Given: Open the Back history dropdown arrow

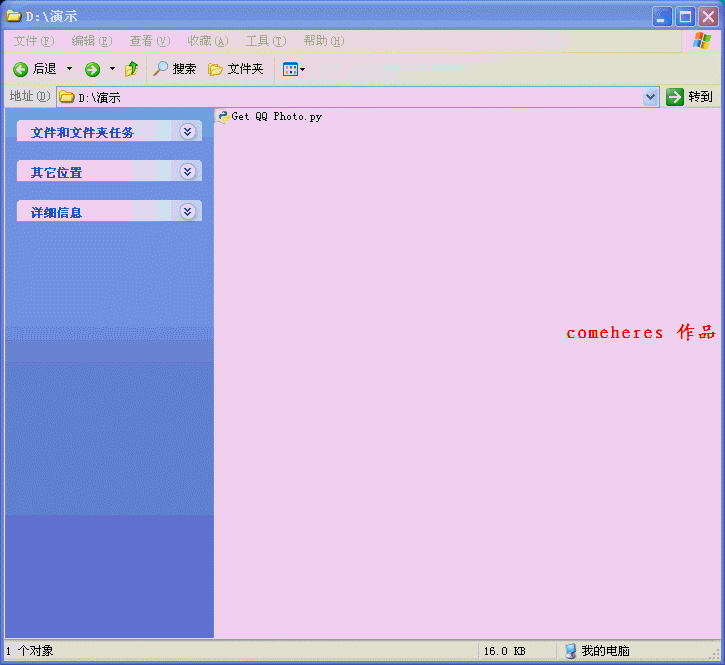Looking at the screenshot, I should pyautogui.click(x=69, y=68).
